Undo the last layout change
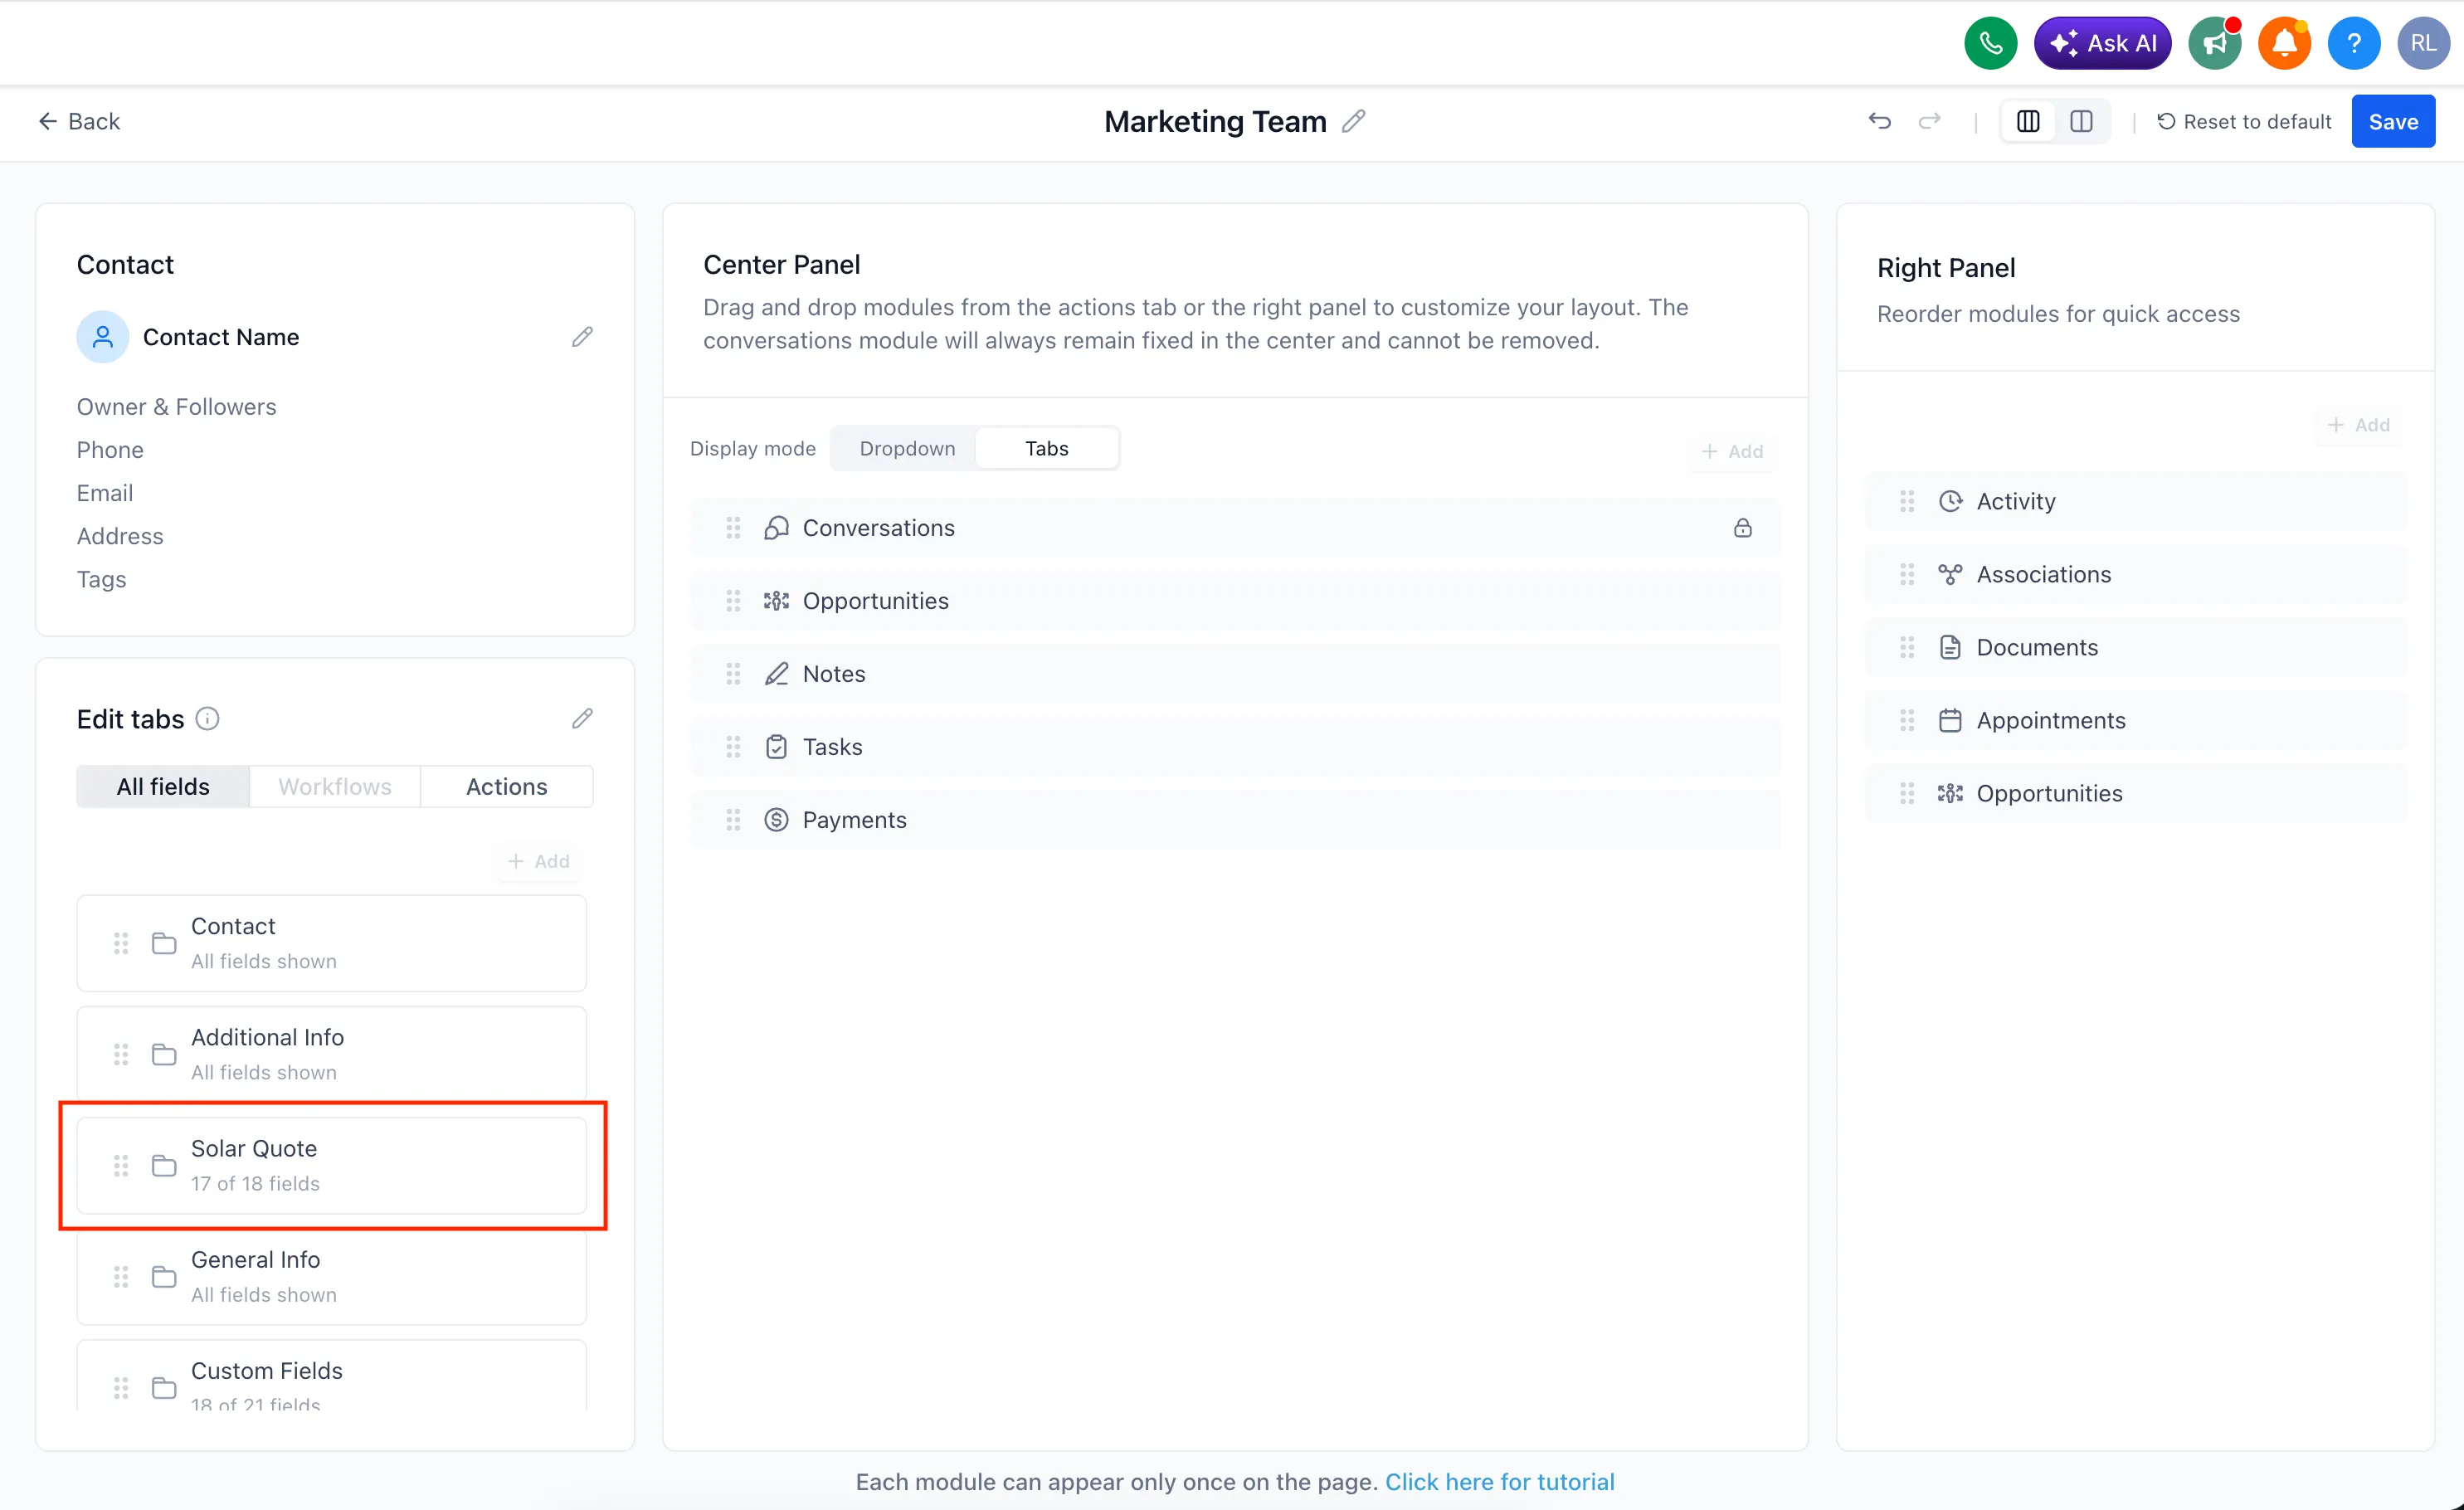Viewport: 2464px width, 1510px height. tap(1881, 121)
